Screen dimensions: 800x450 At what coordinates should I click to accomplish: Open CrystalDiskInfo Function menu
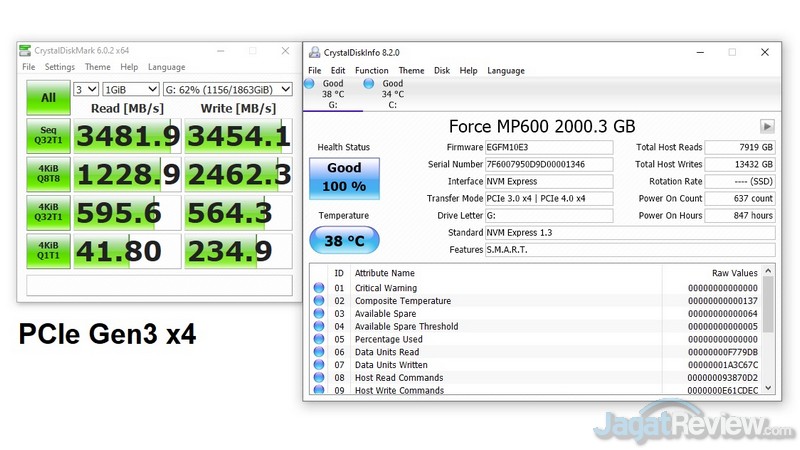pos(371,70)
